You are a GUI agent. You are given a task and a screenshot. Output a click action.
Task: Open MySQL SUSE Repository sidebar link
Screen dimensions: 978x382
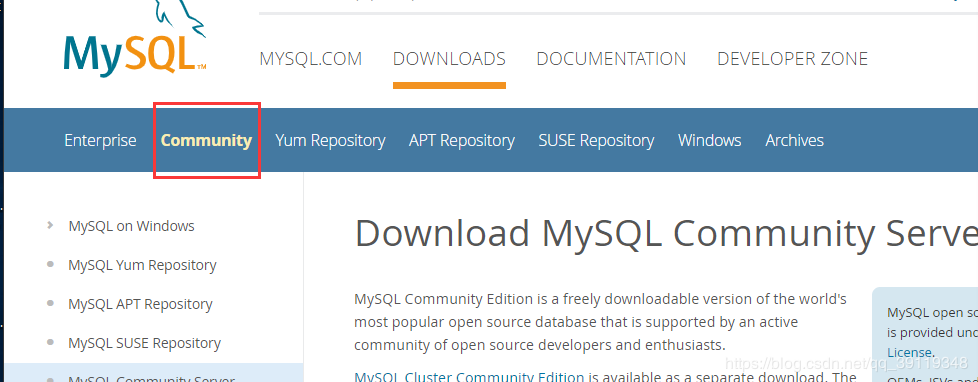click(145, 343)
